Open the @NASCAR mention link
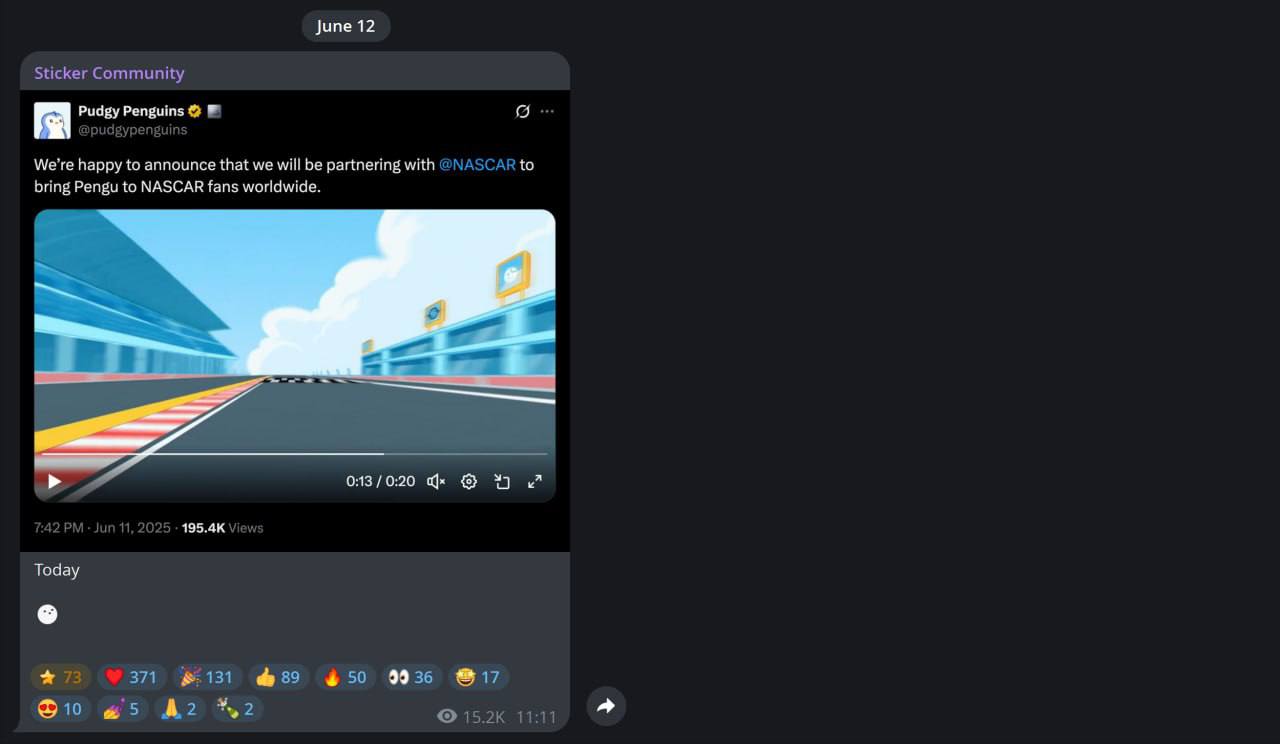 477,164
